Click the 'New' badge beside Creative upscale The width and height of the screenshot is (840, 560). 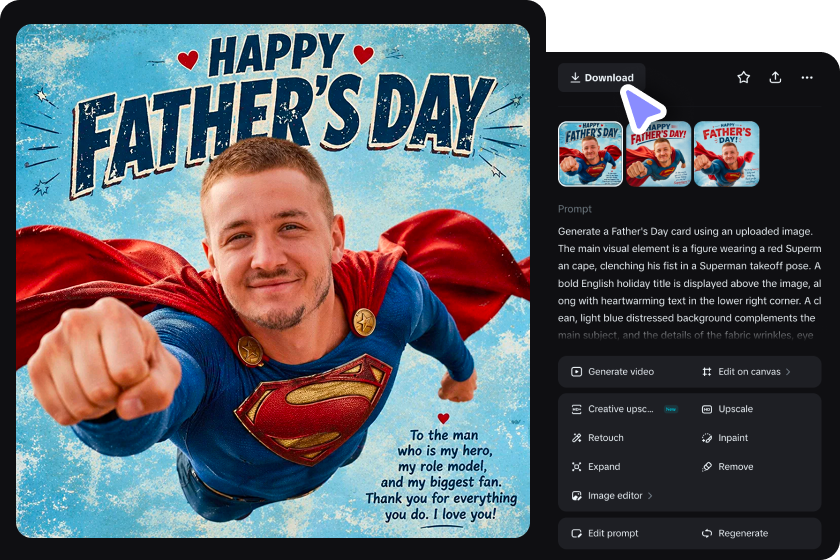[671, 409]
